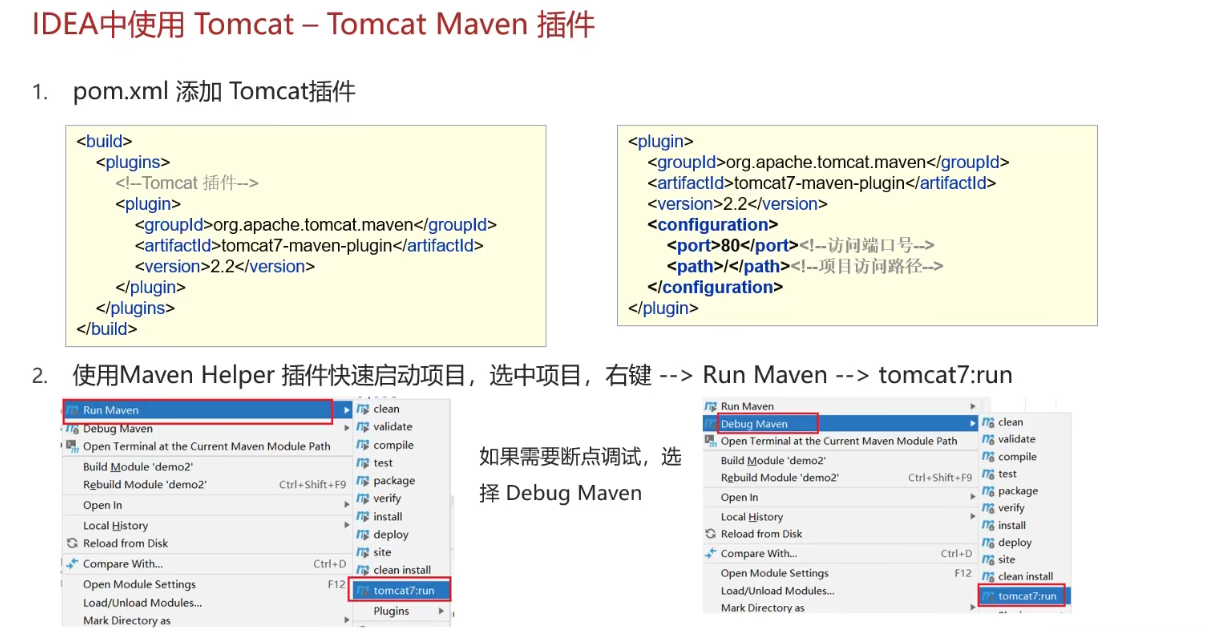This screenshot has width=1205, height=639.
Task: Click Run Maven icon in menu with Run Maven highlighted
Action: 73,410
